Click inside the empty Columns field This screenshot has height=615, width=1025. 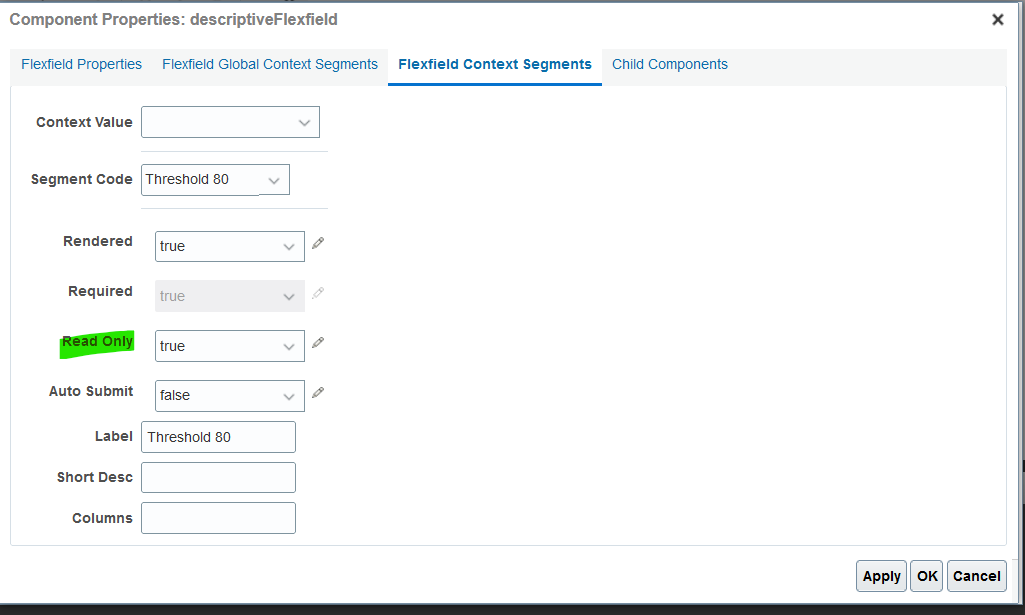click(x=218, y=518)
